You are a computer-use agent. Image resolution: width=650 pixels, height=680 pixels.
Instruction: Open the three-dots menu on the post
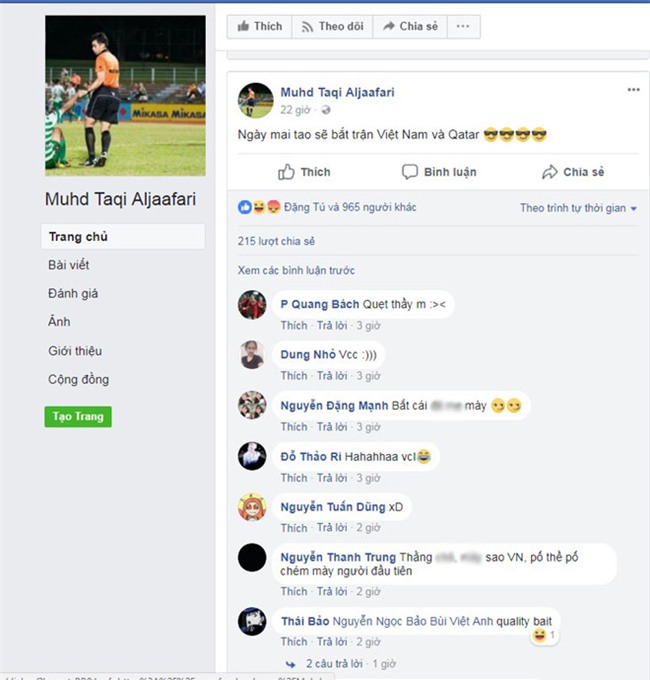[633, 90]
